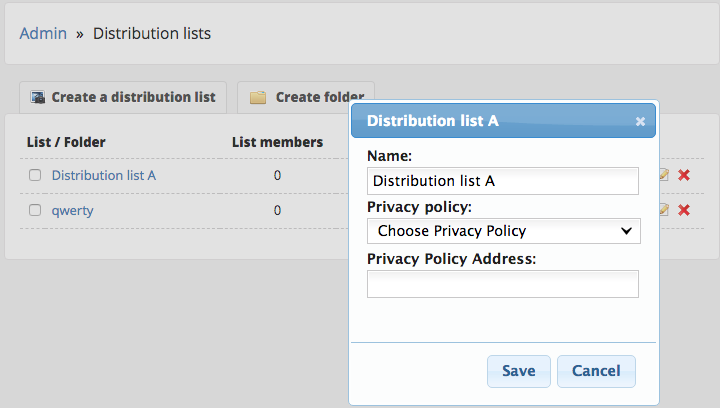Close the Distribution list A dialog

[x=640, y=121]
